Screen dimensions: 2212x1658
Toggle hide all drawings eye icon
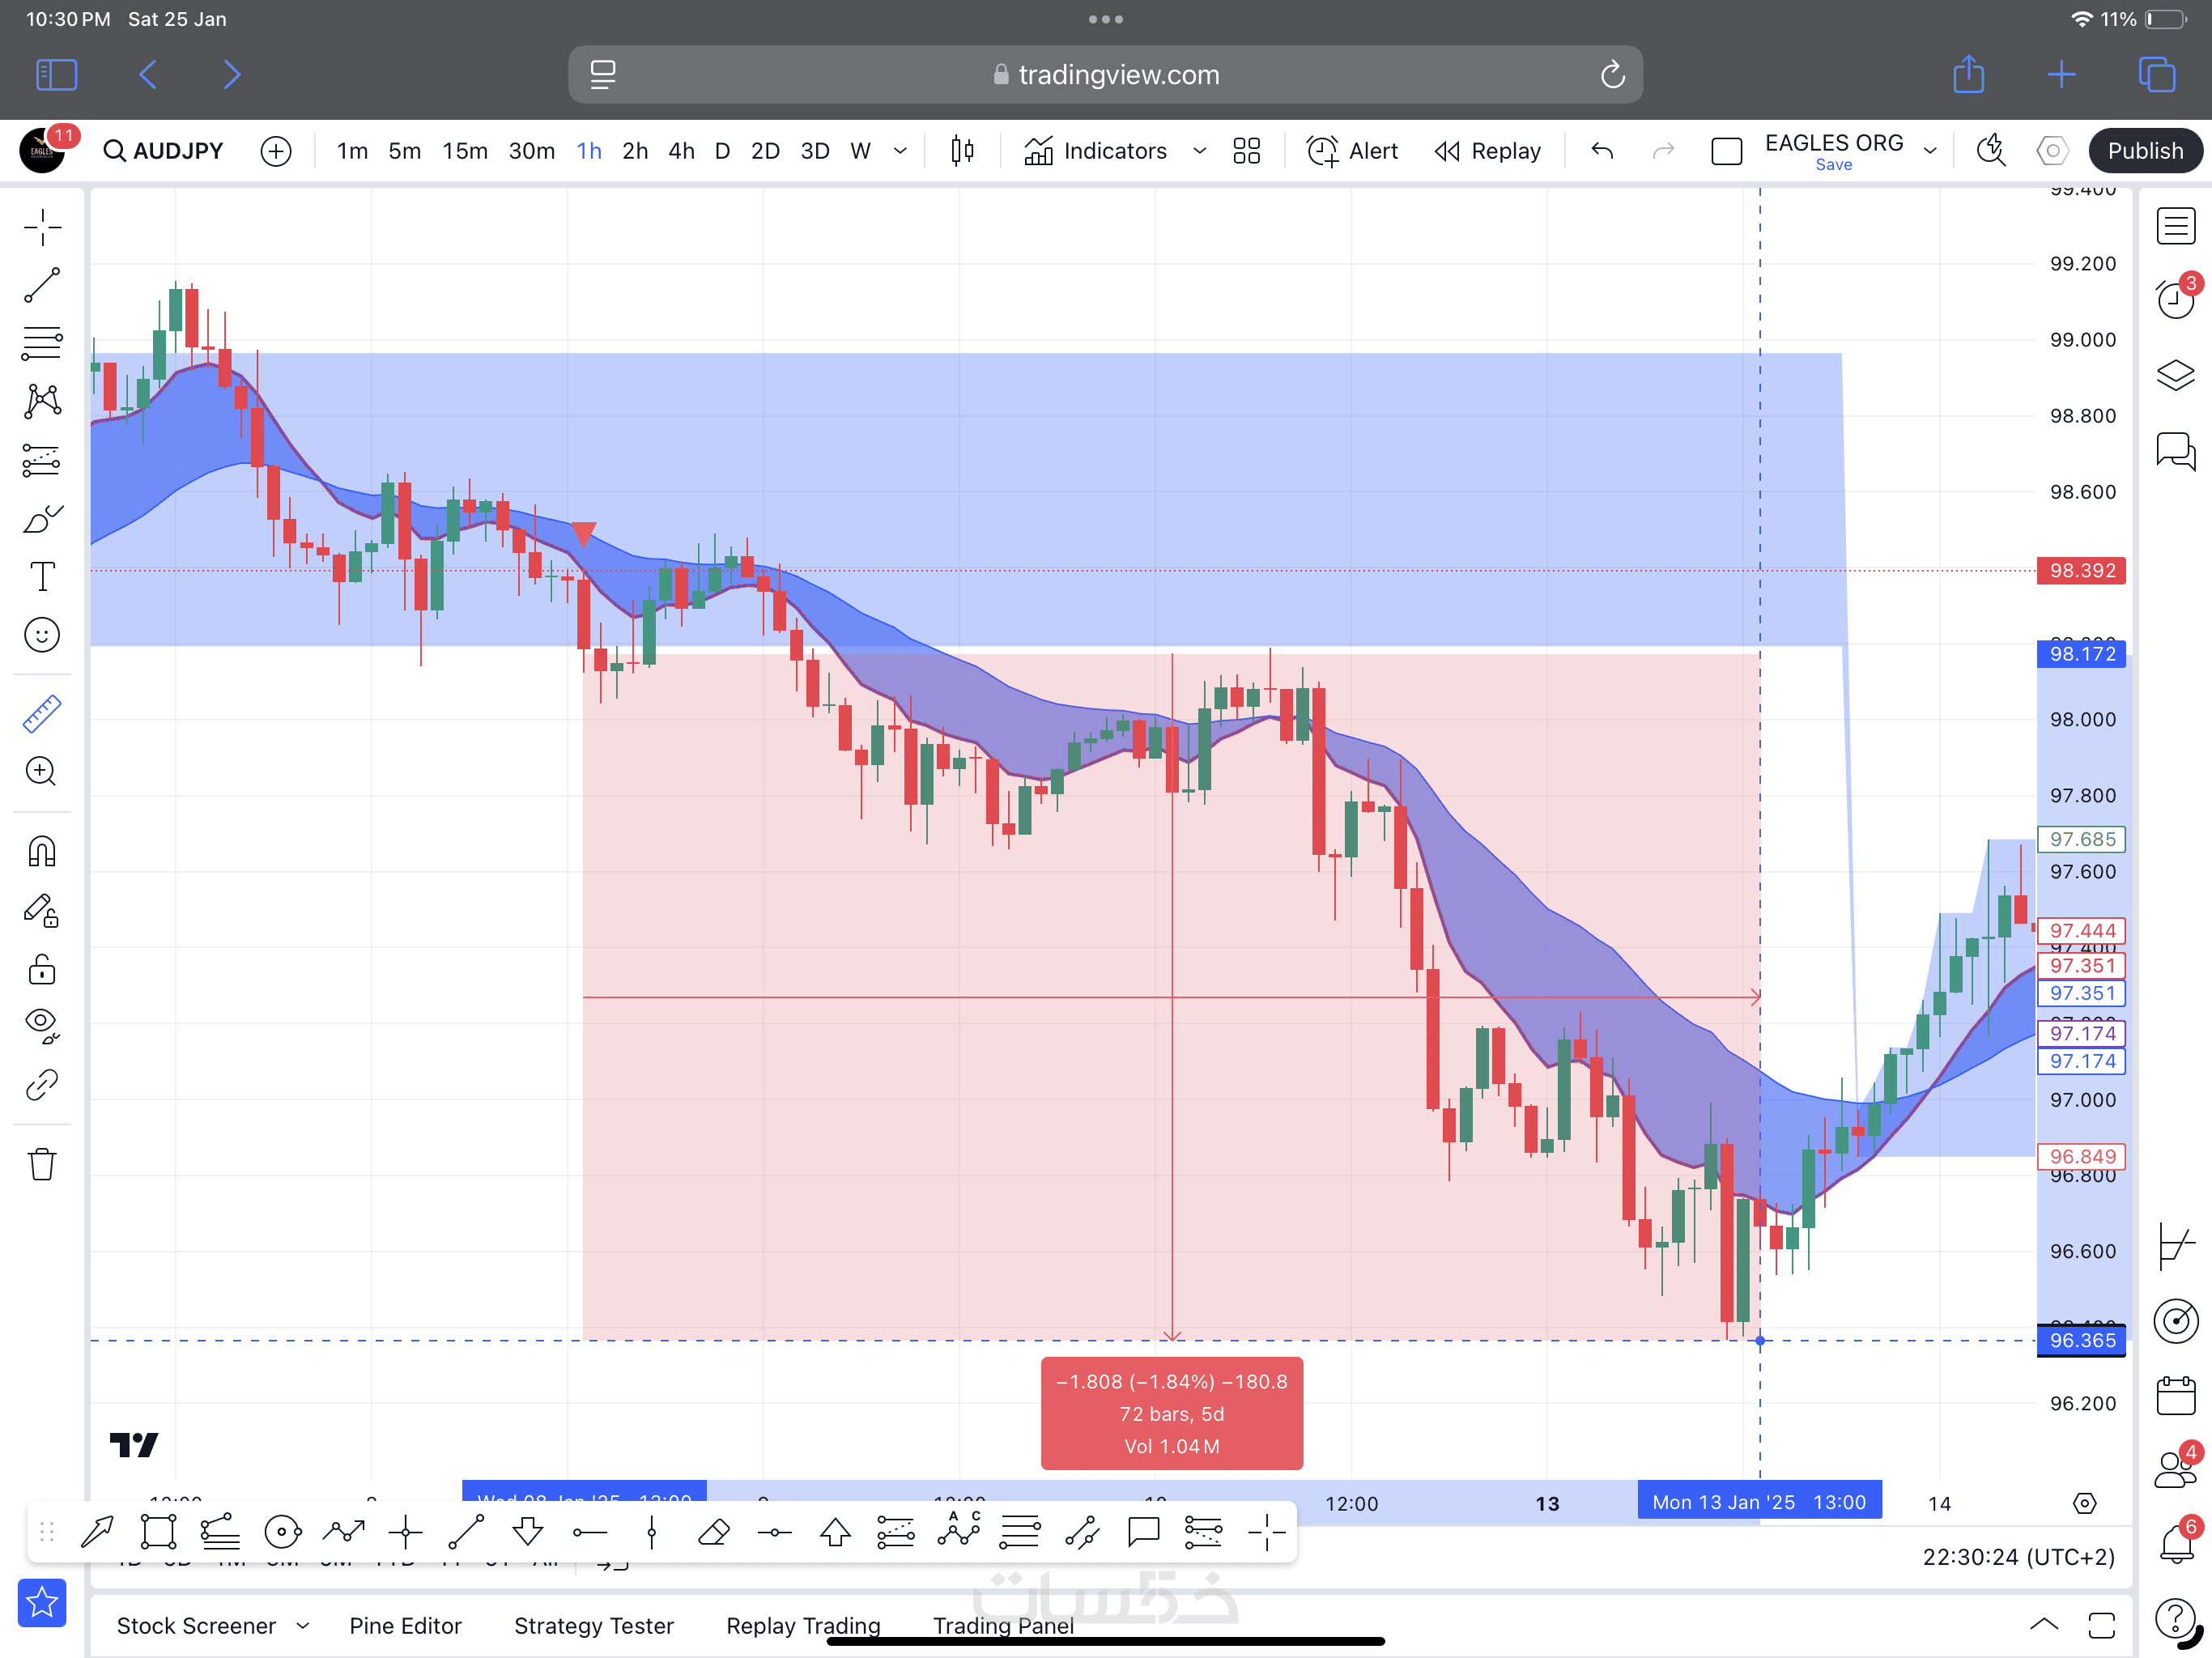pos(42,1025)
